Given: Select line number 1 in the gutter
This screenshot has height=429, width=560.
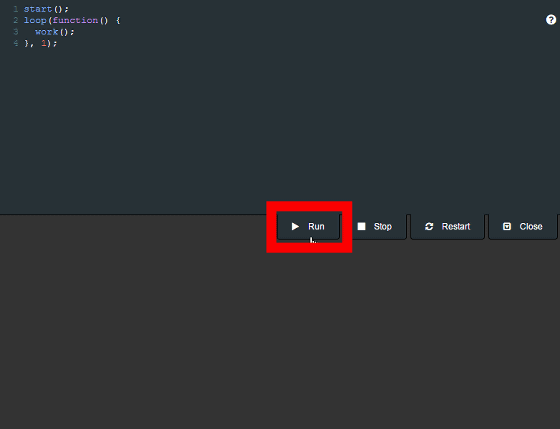Looking at the screenshot, I should pos(16,9).
